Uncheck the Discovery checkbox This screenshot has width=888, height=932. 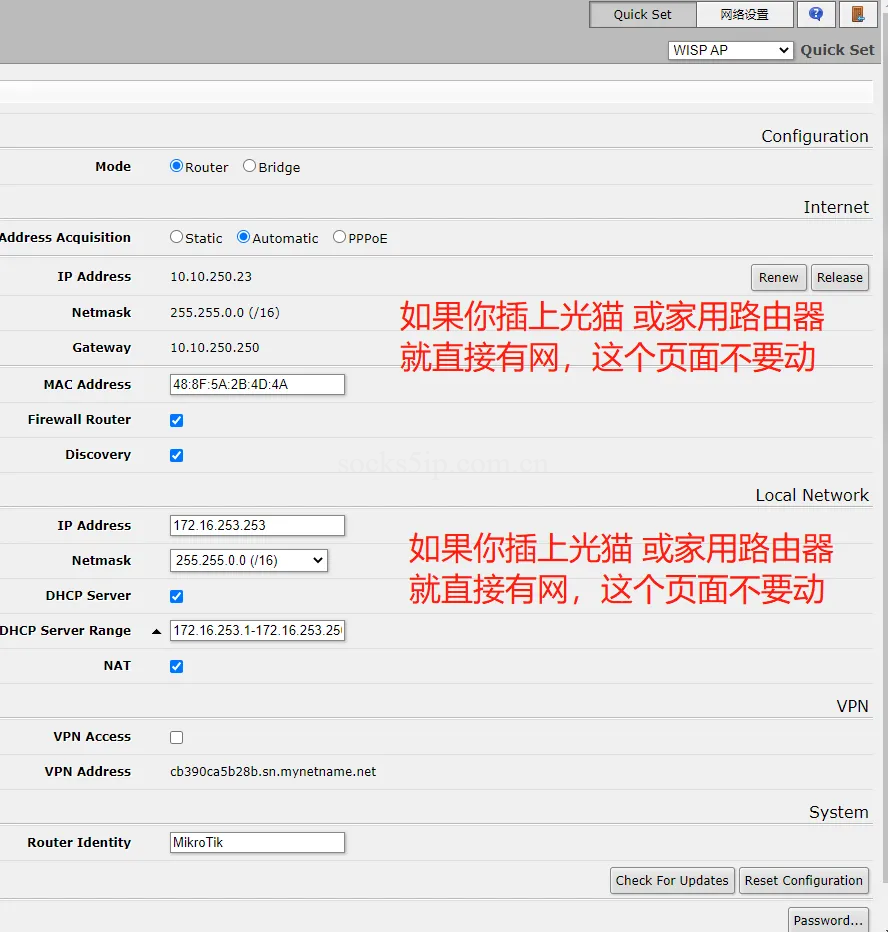176,455
